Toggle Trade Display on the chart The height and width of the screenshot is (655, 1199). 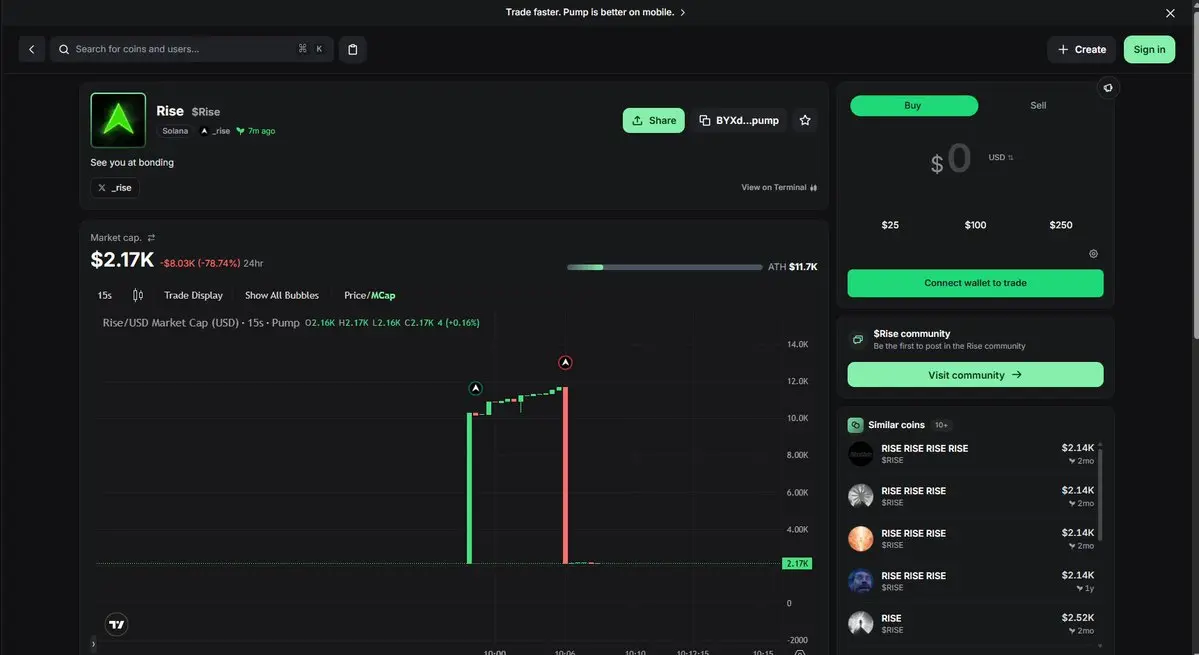193,295
